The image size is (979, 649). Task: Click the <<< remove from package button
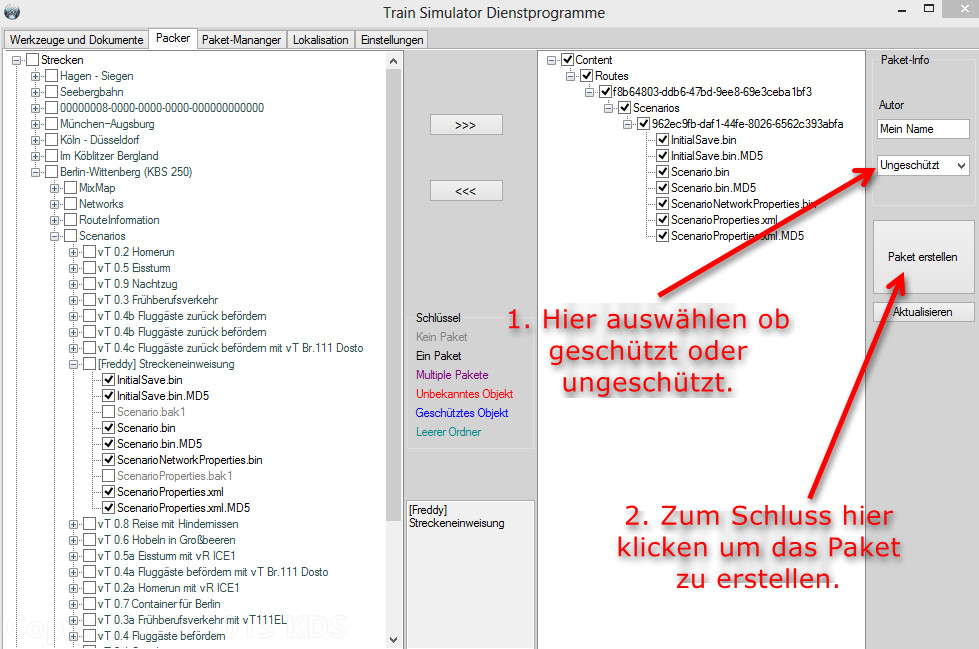(465, 191)
